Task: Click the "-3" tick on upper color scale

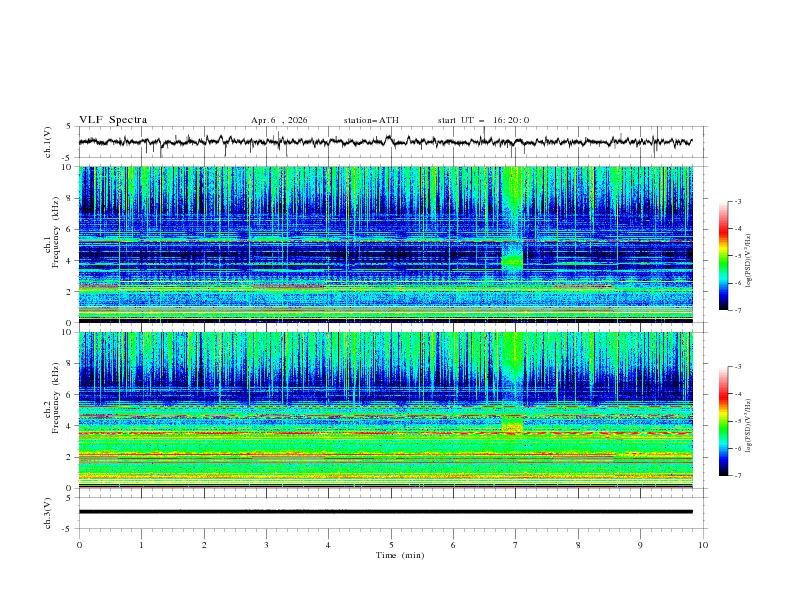Action: click(x=737, y=201)
